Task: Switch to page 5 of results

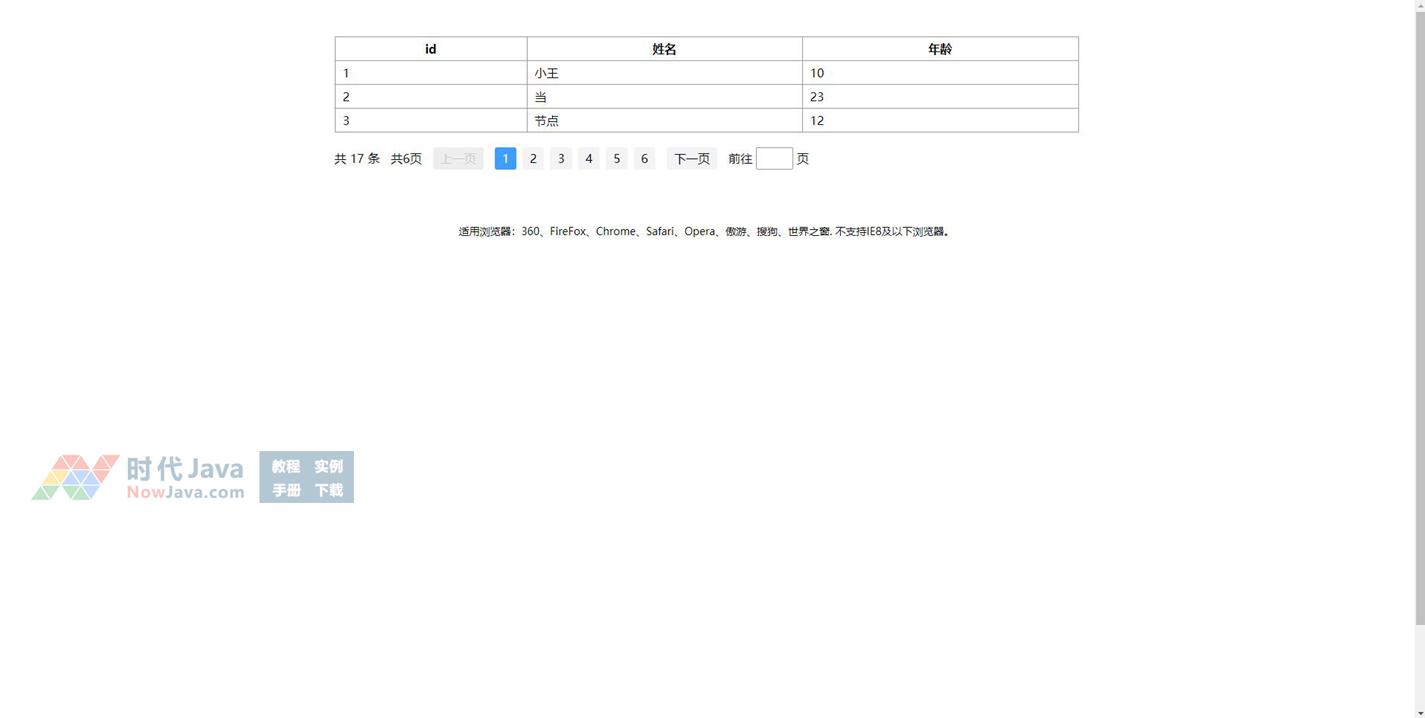Action: [x=617, y=159]
